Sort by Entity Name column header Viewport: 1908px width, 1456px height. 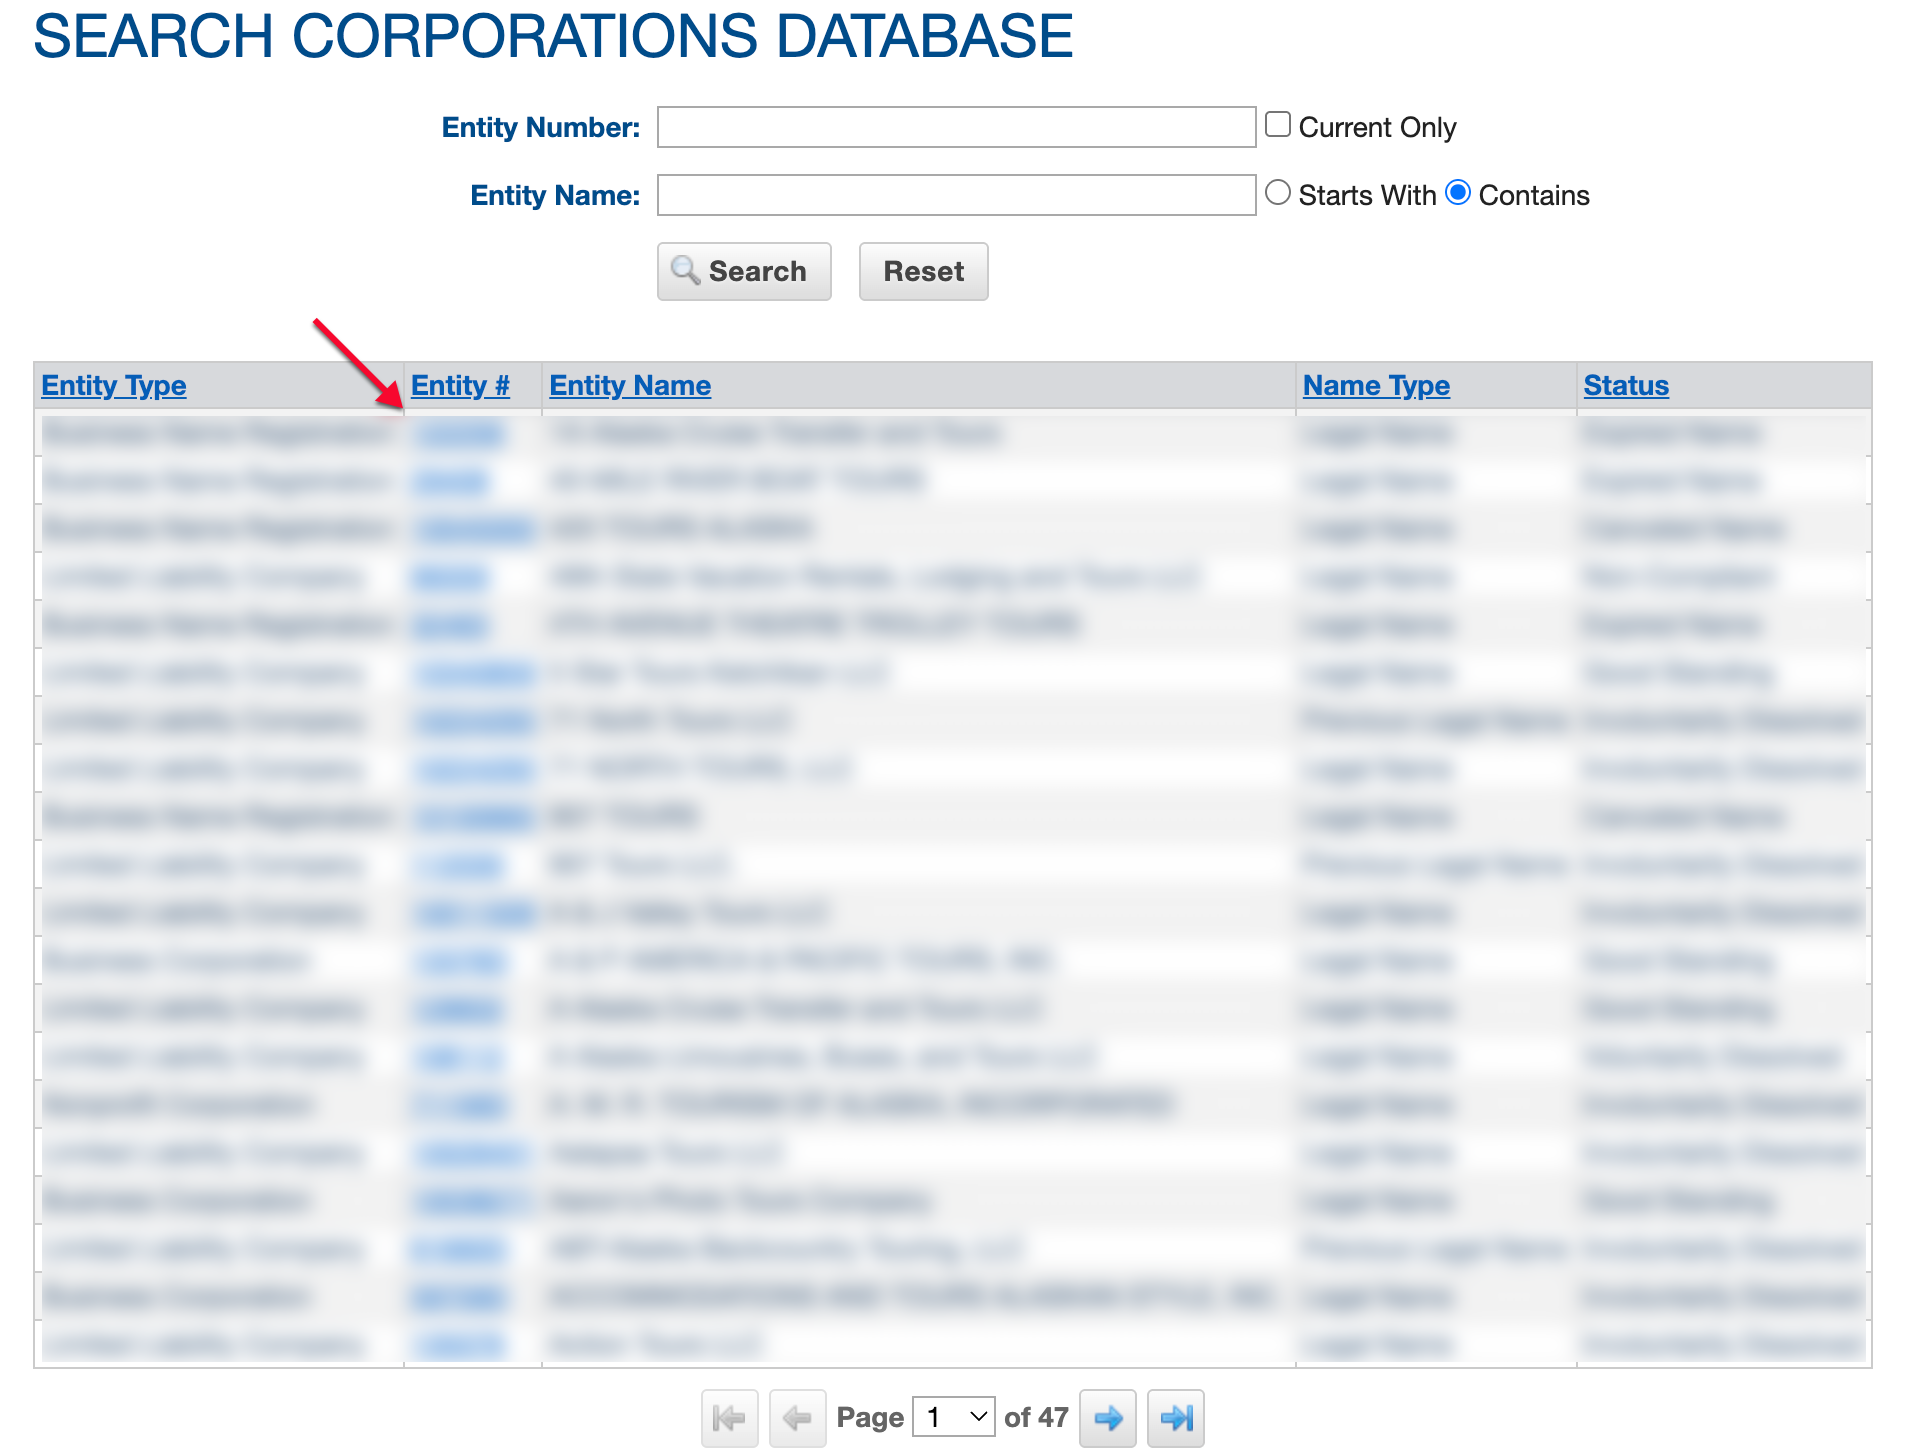tap(630, 385)
